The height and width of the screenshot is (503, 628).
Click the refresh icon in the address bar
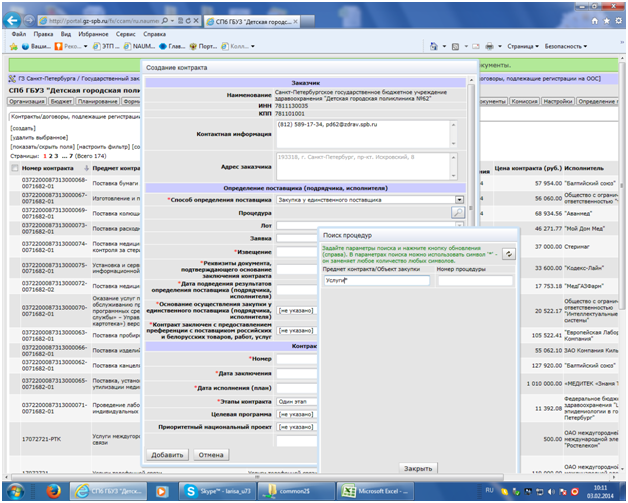pos(188,20)
